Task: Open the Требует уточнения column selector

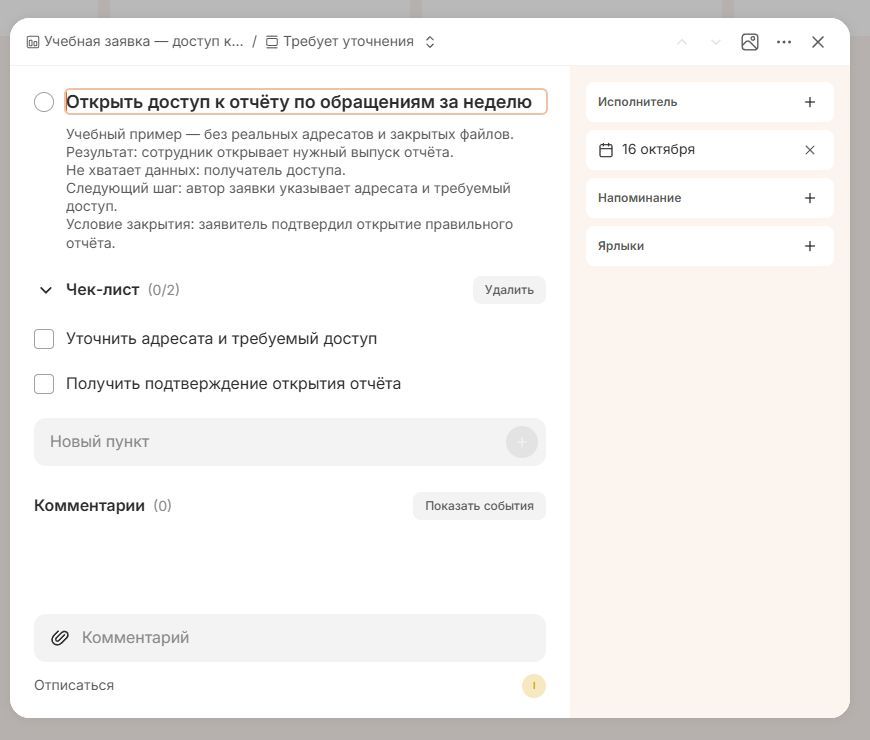Action: point(348,42)
